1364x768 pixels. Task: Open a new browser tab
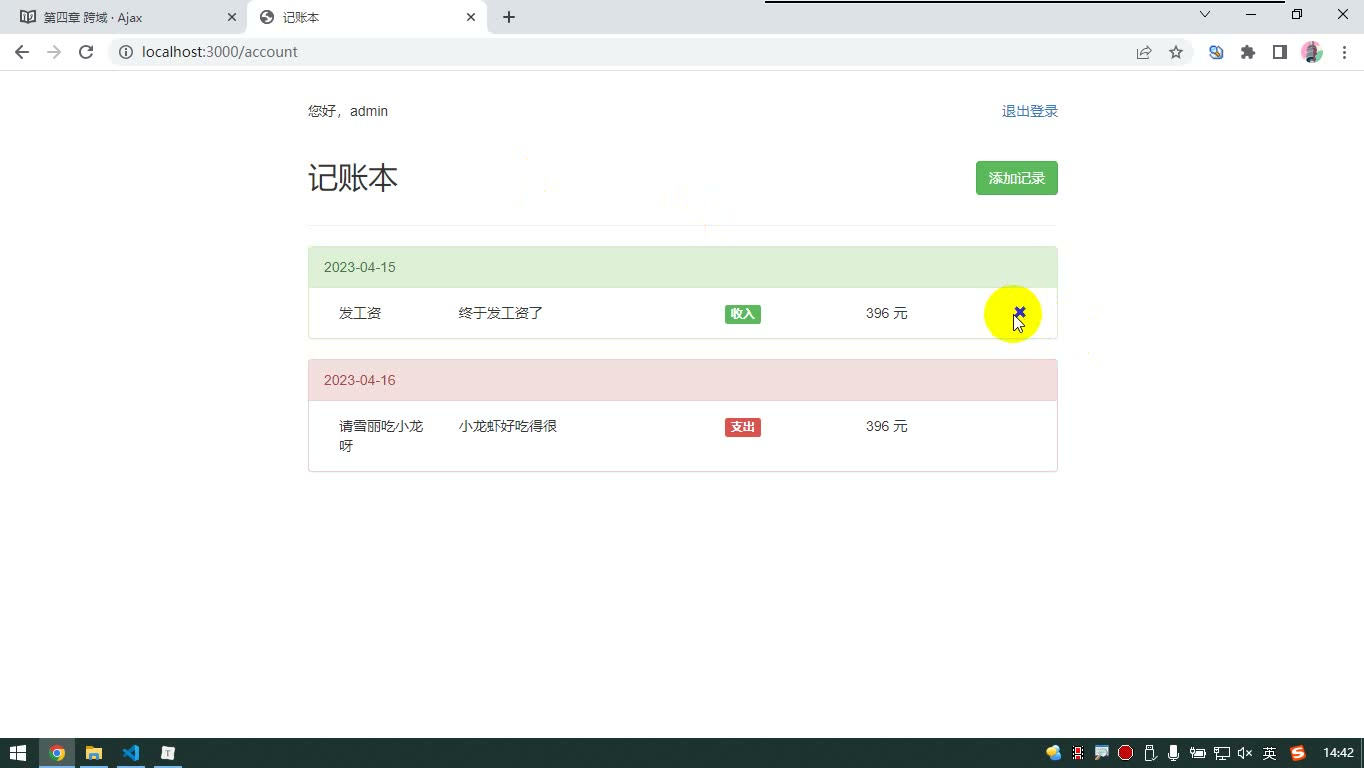(x=509, y=17)
